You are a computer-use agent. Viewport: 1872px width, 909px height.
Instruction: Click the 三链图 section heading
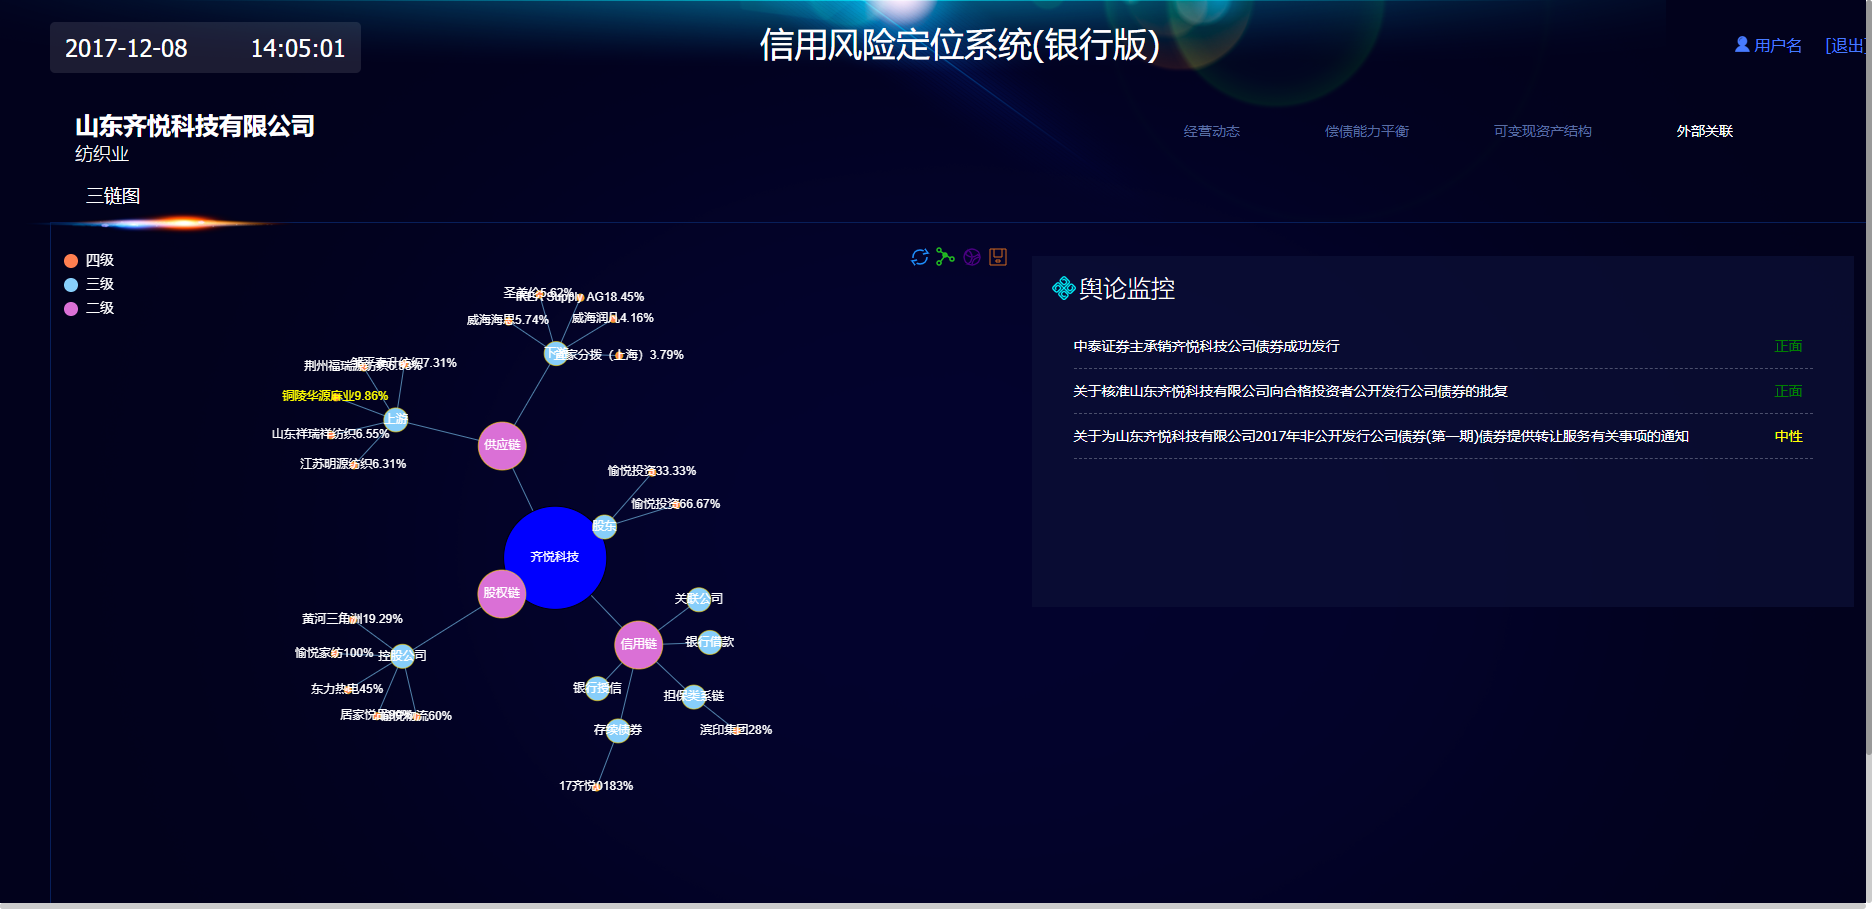coord(113,196)
